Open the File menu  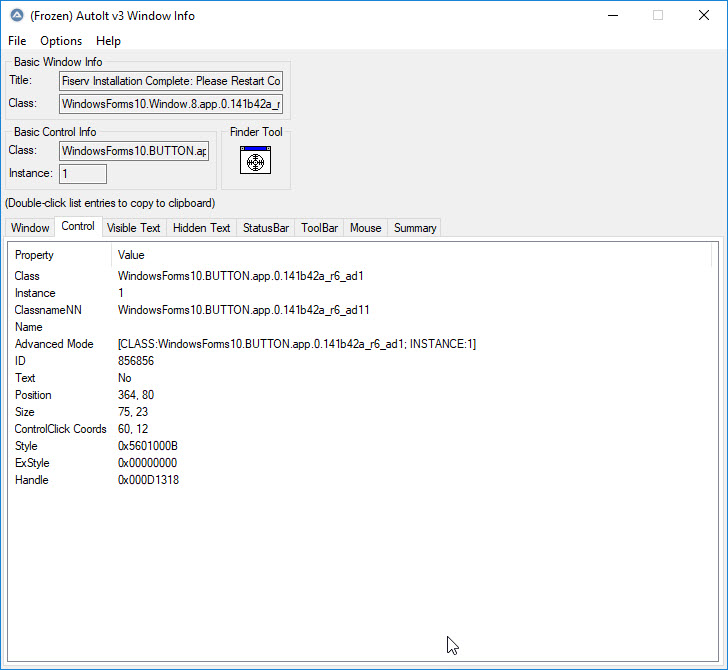17,41
